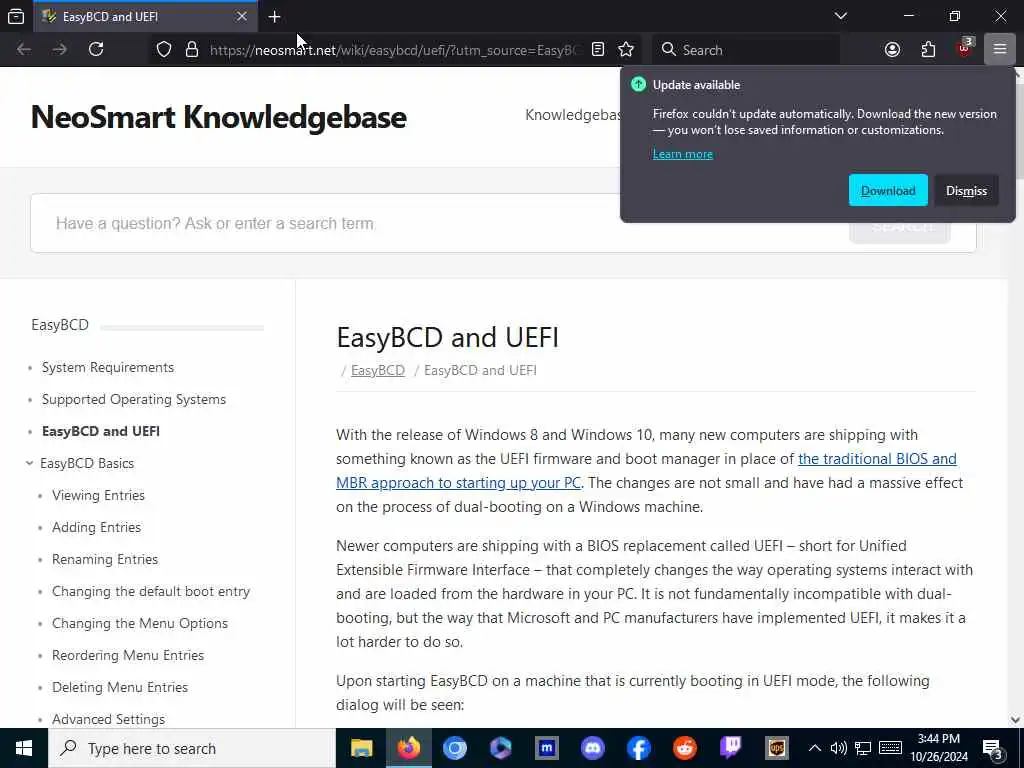Open the uBlock Origin extension icon
This screenshot has height=768, width=1024.
965,49
